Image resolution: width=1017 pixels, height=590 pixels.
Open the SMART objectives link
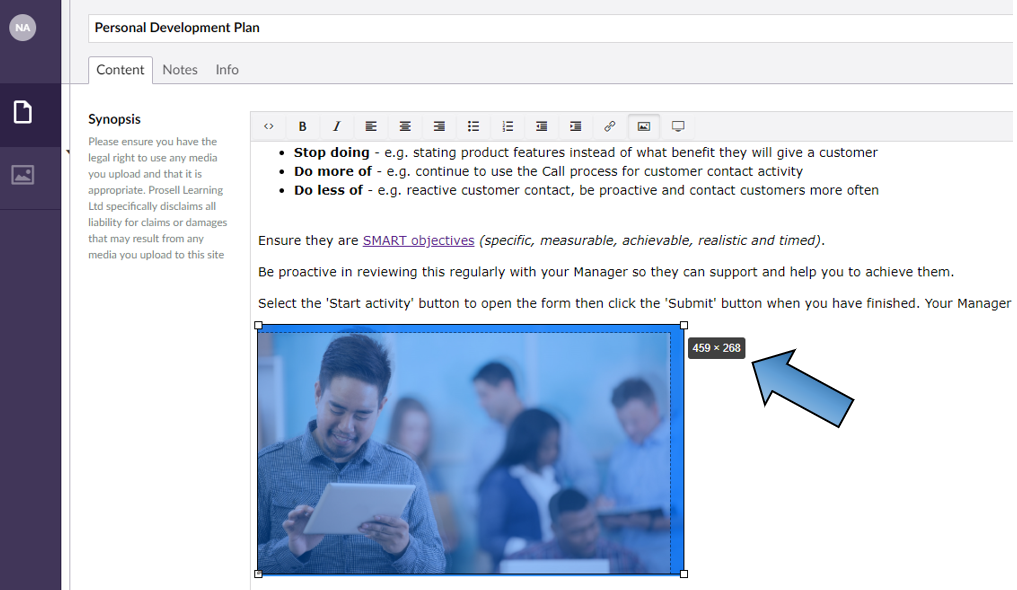coord(418,240)
